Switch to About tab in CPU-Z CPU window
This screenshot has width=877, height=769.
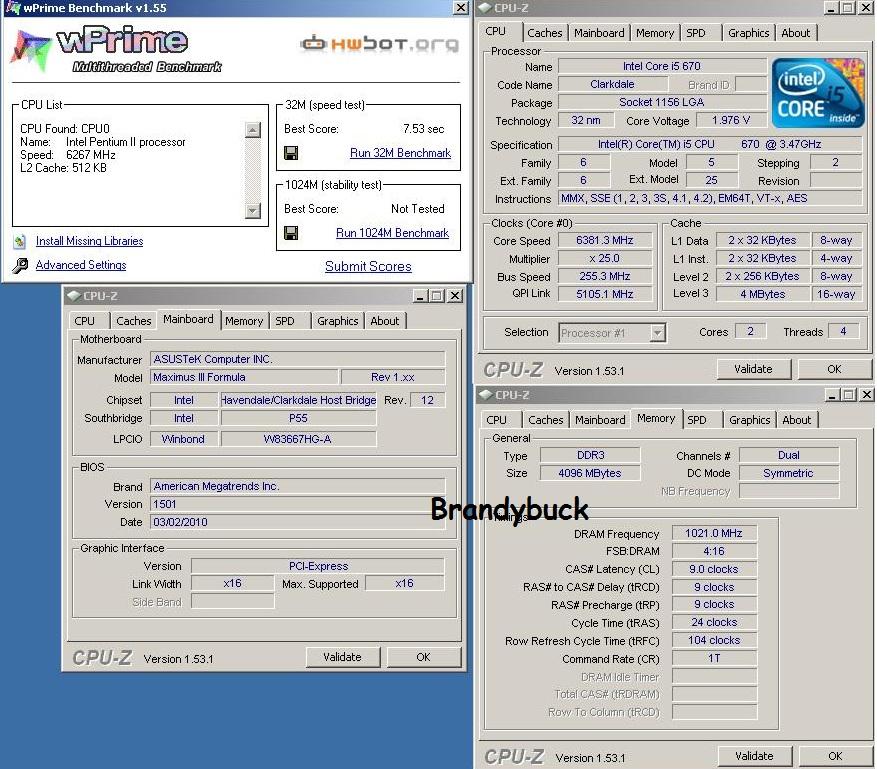click(x=796, y=33)
